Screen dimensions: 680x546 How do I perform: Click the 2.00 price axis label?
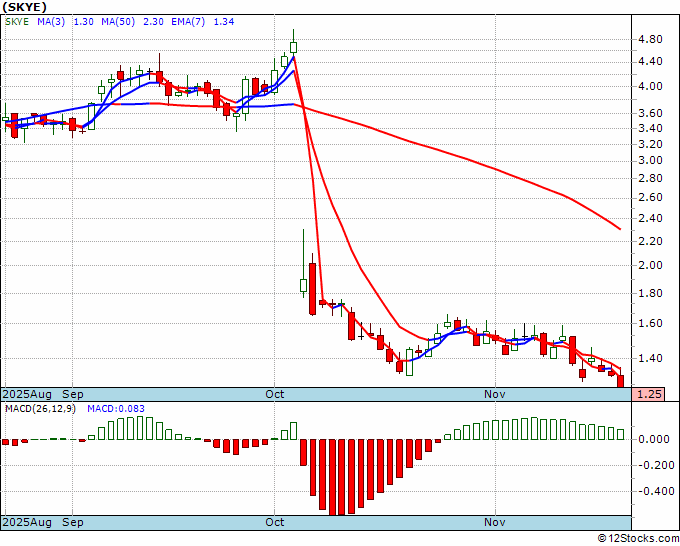[x=650, y=265]
